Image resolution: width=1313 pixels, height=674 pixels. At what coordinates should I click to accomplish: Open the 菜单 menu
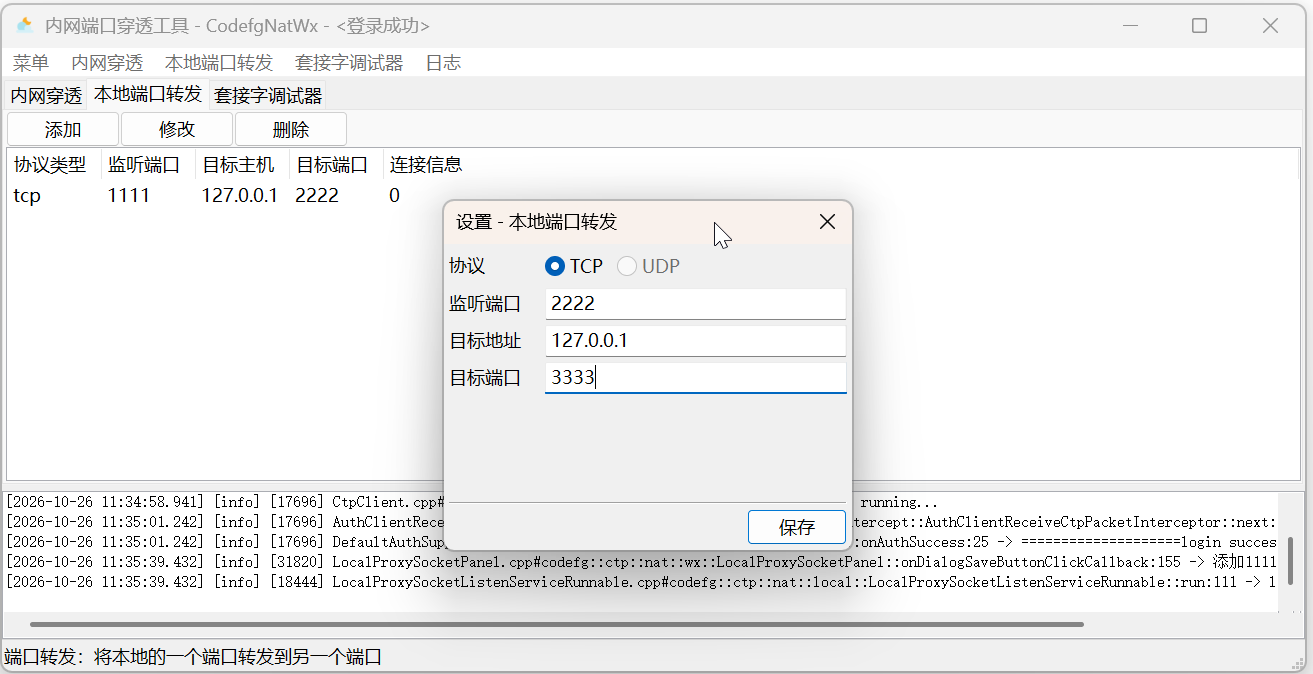(x=31, y=63)
